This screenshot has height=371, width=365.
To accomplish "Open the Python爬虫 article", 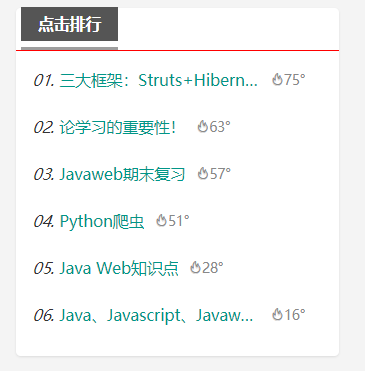I will click(102, 221).
